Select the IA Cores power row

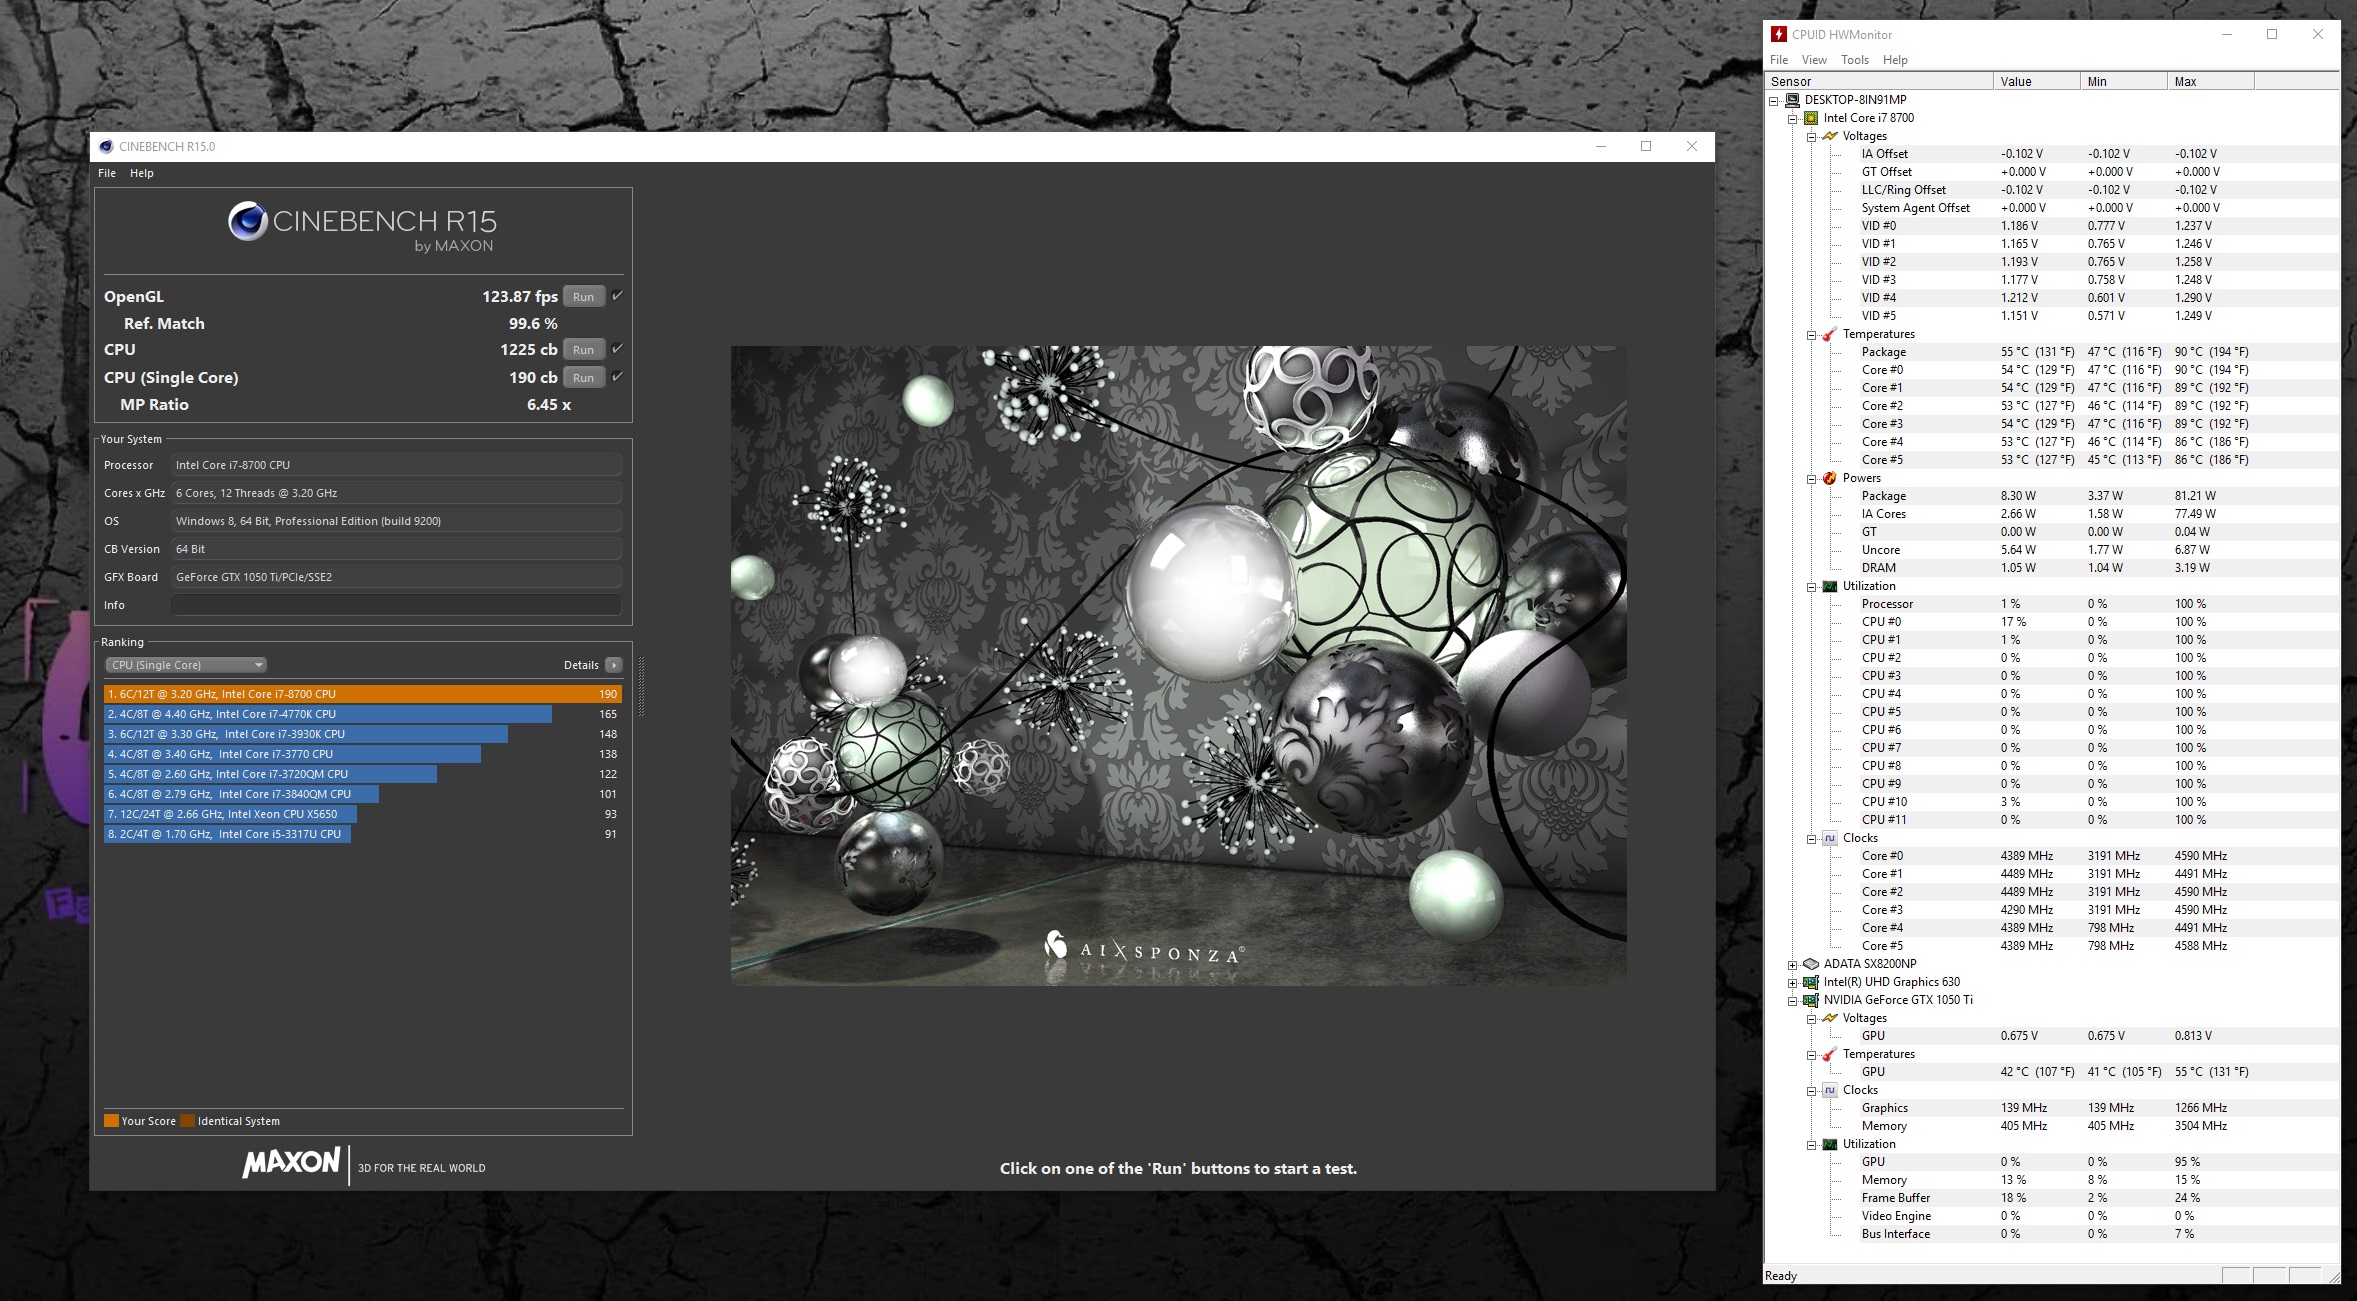pos(2052,514)
